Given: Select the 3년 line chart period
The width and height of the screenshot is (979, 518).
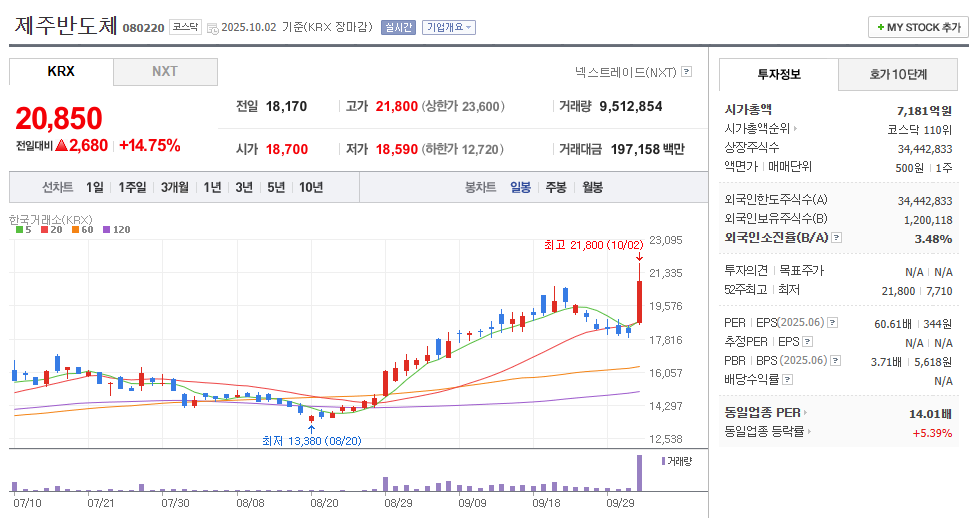Looking at the screenshot, I should [244, 187].
